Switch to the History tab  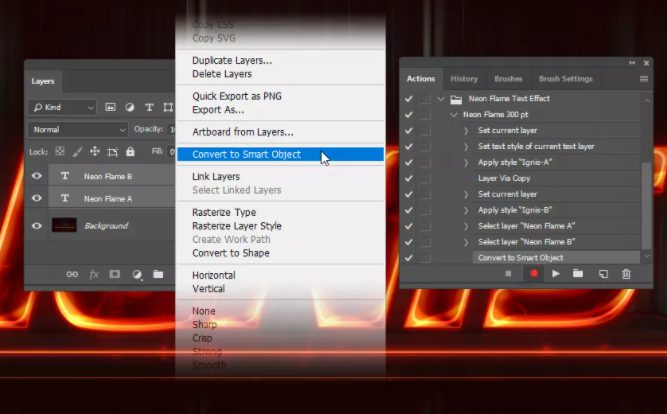coord(464,79)
